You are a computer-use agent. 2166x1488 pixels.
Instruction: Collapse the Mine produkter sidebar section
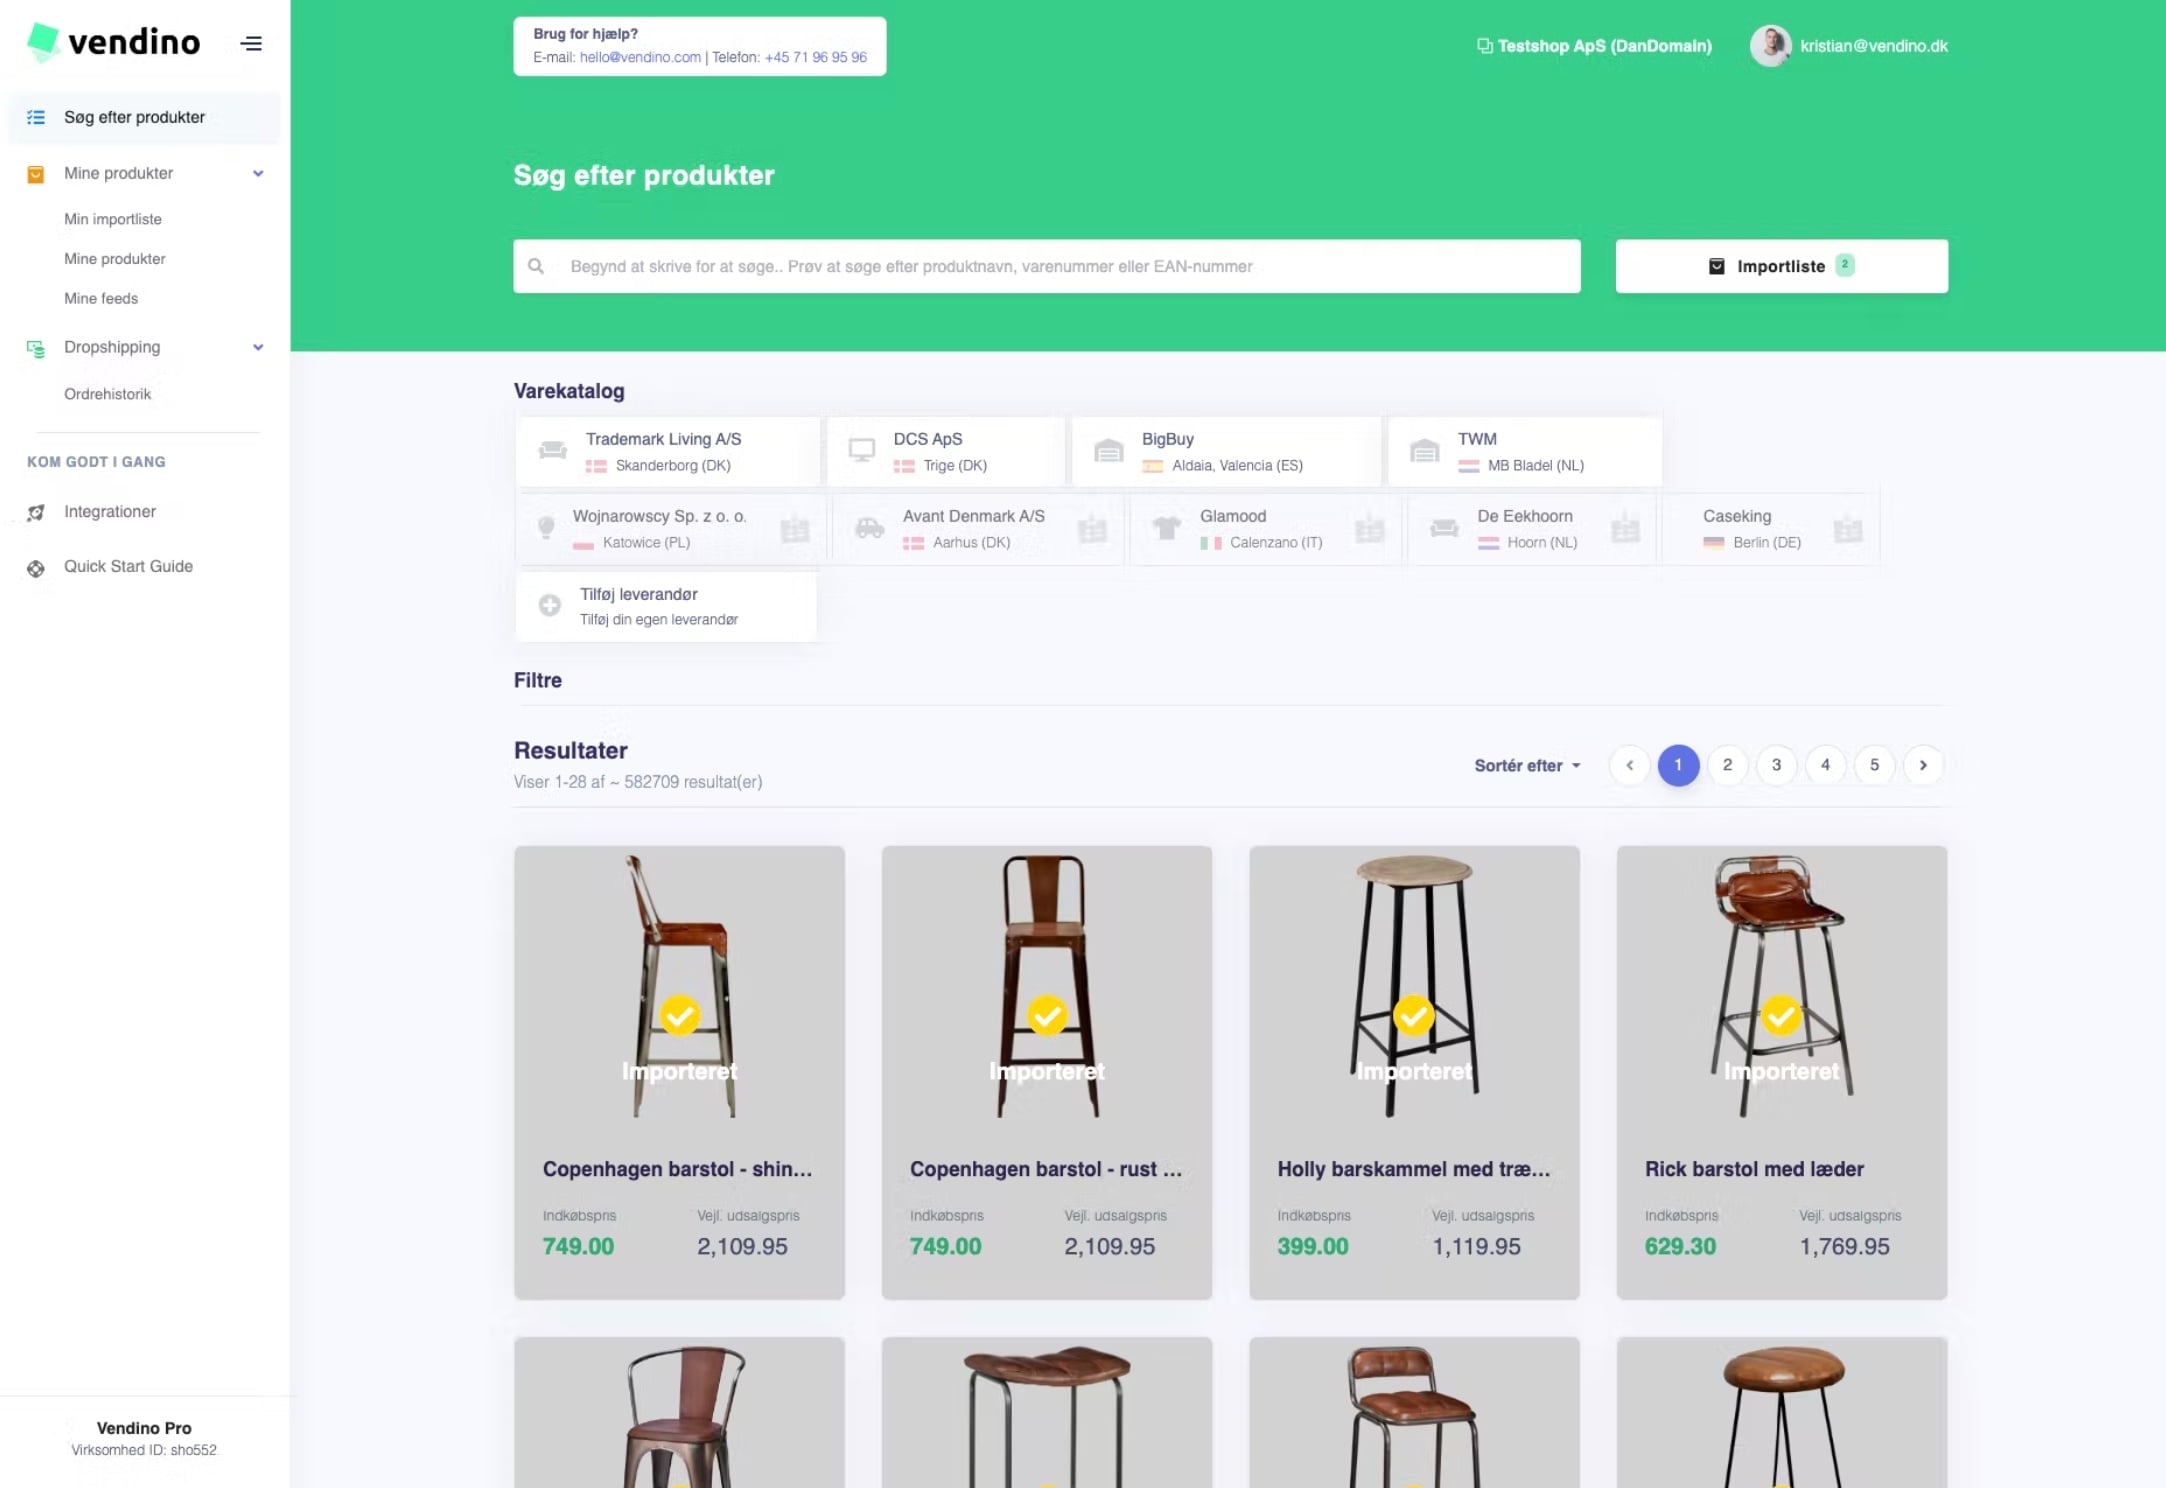[x=258, y=173]
